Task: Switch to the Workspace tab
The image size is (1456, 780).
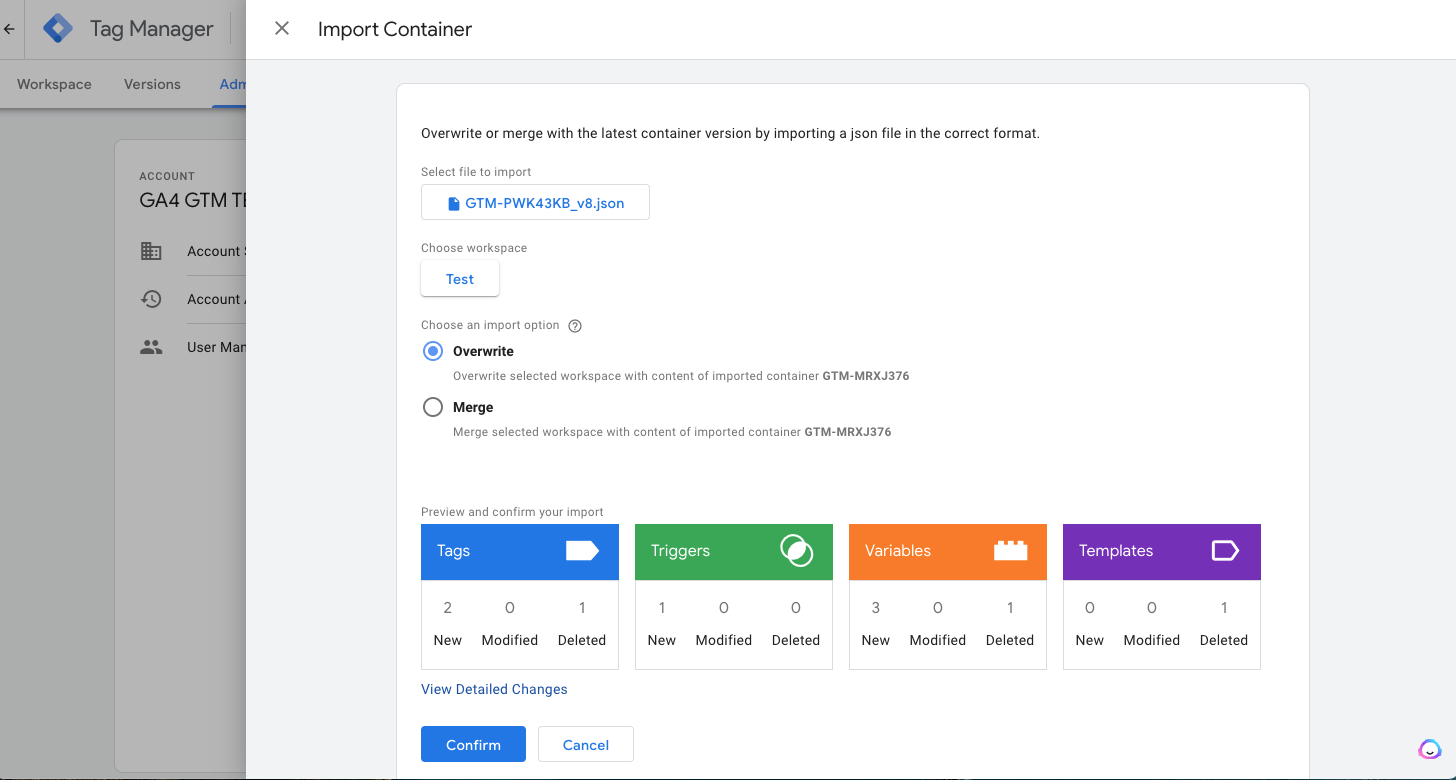Action: tap(54, 84)
